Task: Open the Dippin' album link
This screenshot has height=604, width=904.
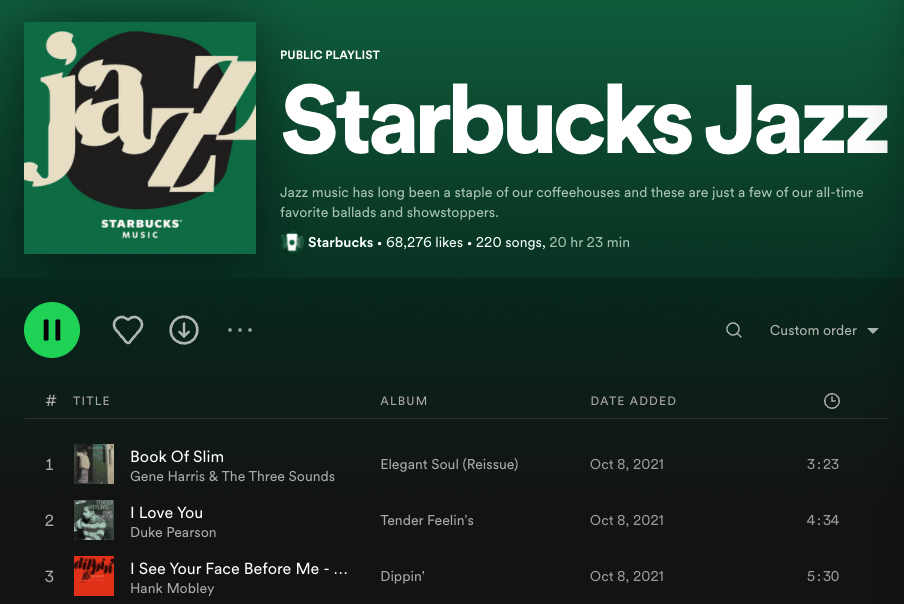Action: coord(402,576)
